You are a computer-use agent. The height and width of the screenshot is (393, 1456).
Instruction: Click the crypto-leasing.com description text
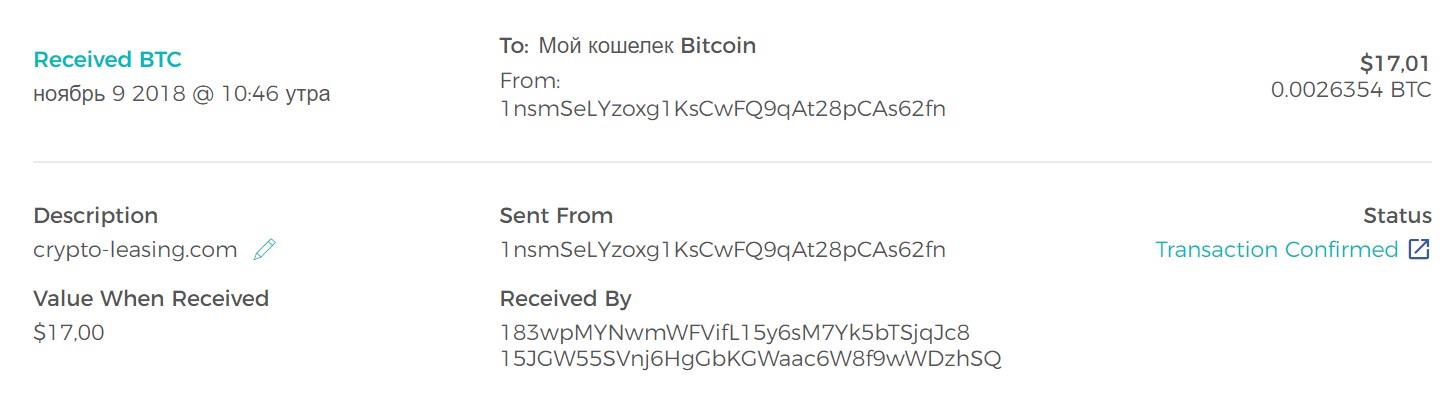point(136,250)
